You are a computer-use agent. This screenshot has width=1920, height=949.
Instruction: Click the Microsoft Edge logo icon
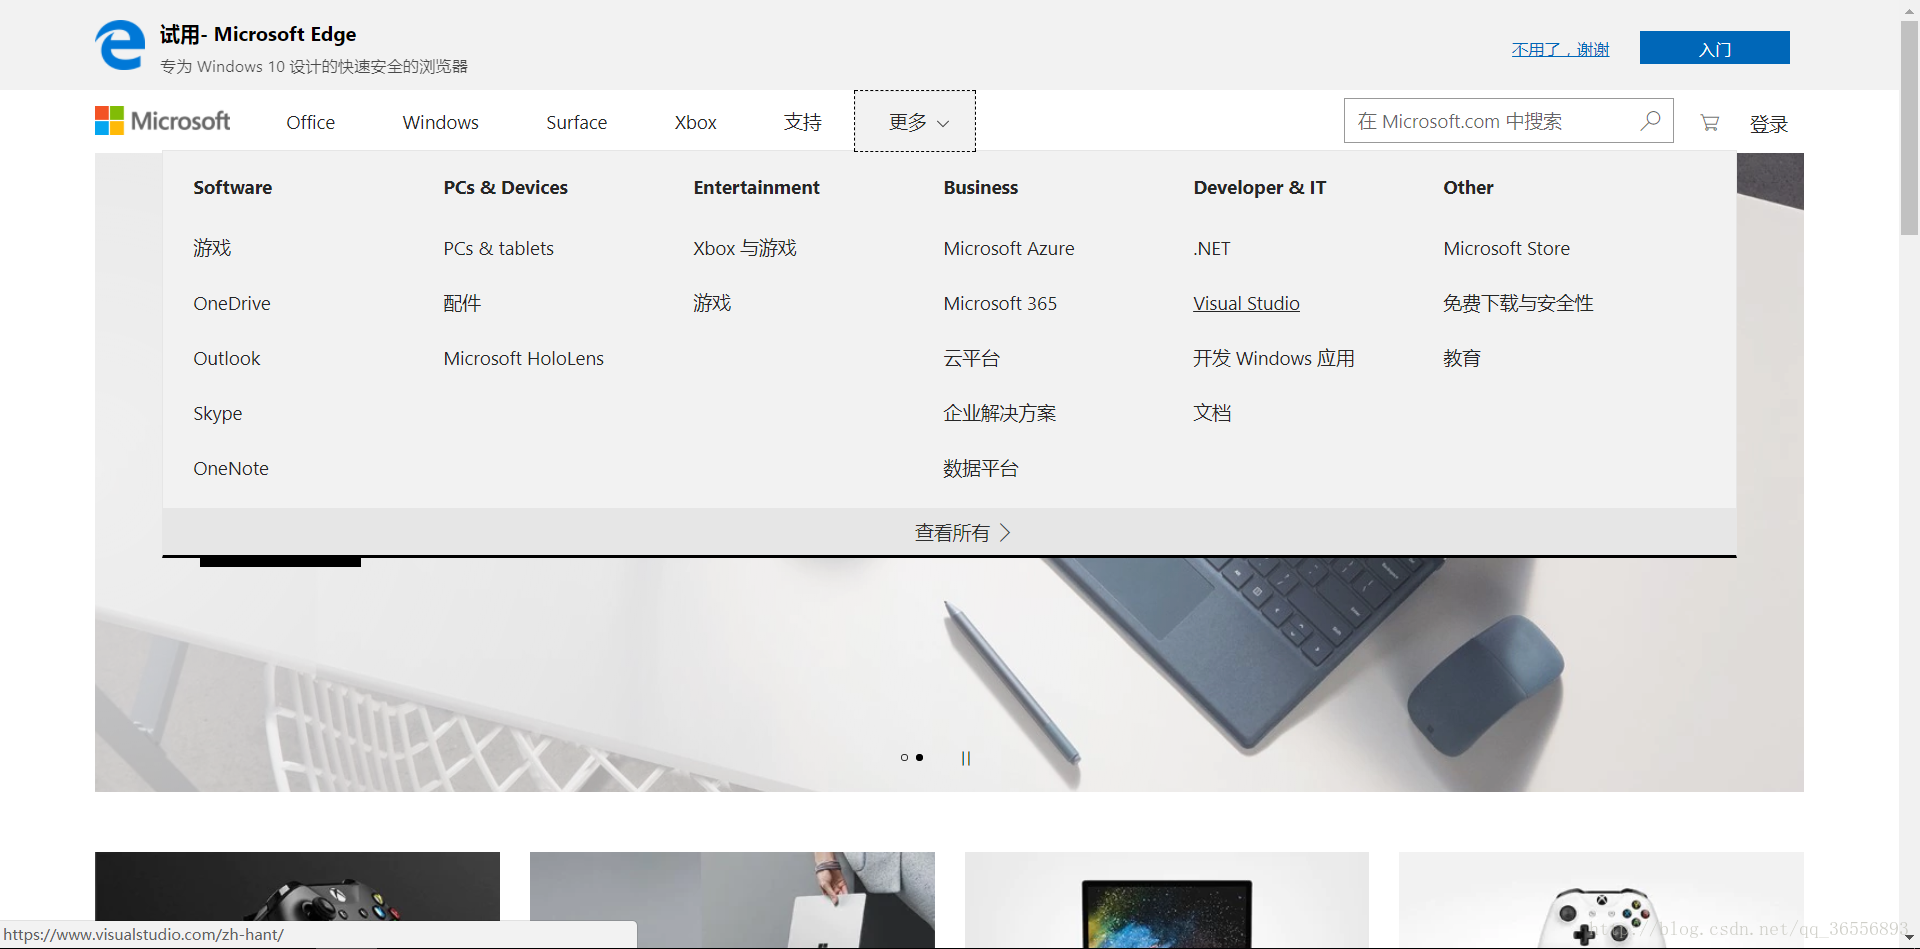click(x=120, y=46)
